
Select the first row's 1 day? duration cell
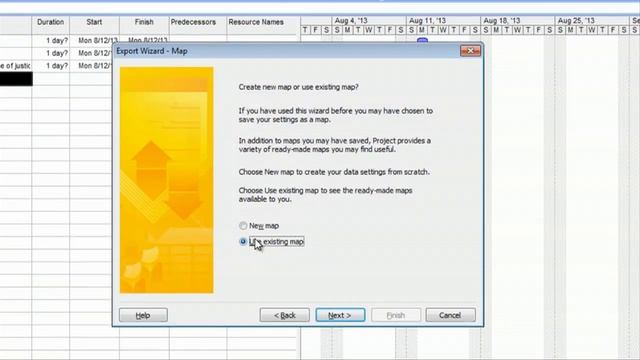coord(51,41)
